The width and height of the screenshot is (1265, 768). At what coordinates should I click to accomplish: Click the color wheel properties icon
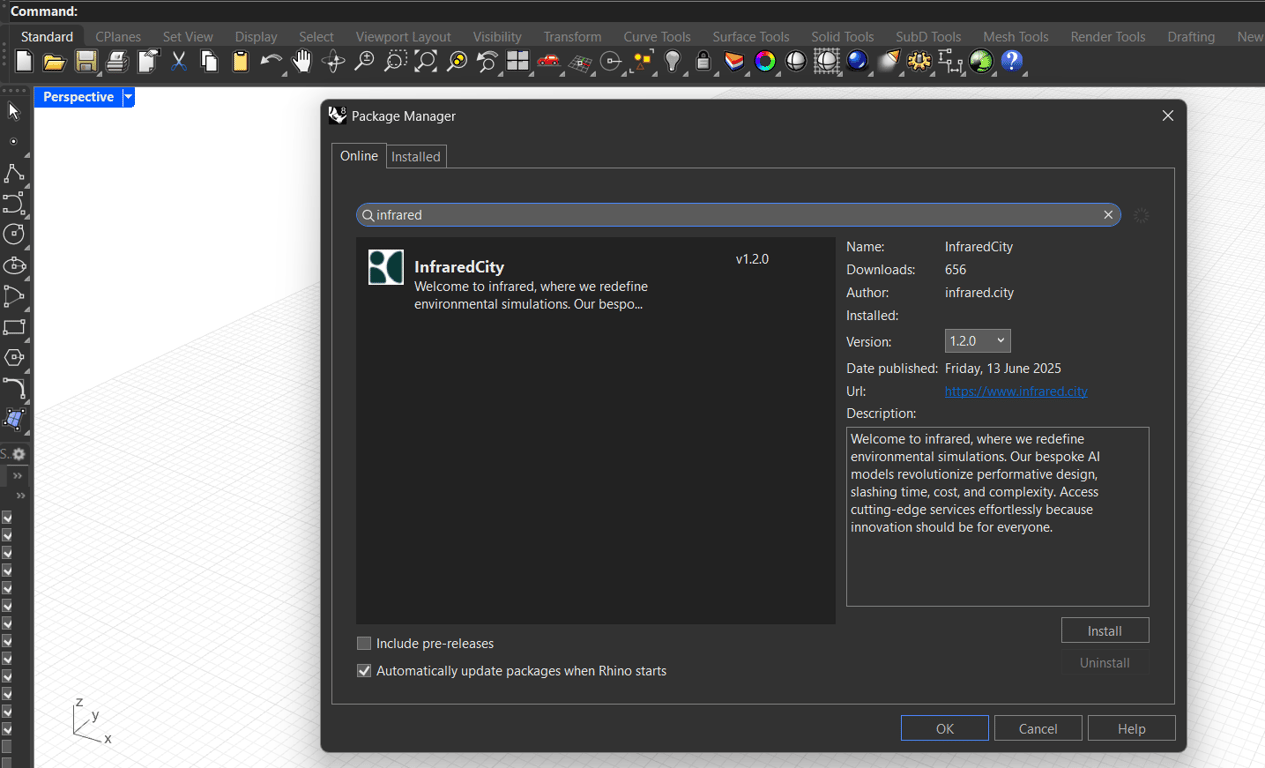(x=765, y=62)
